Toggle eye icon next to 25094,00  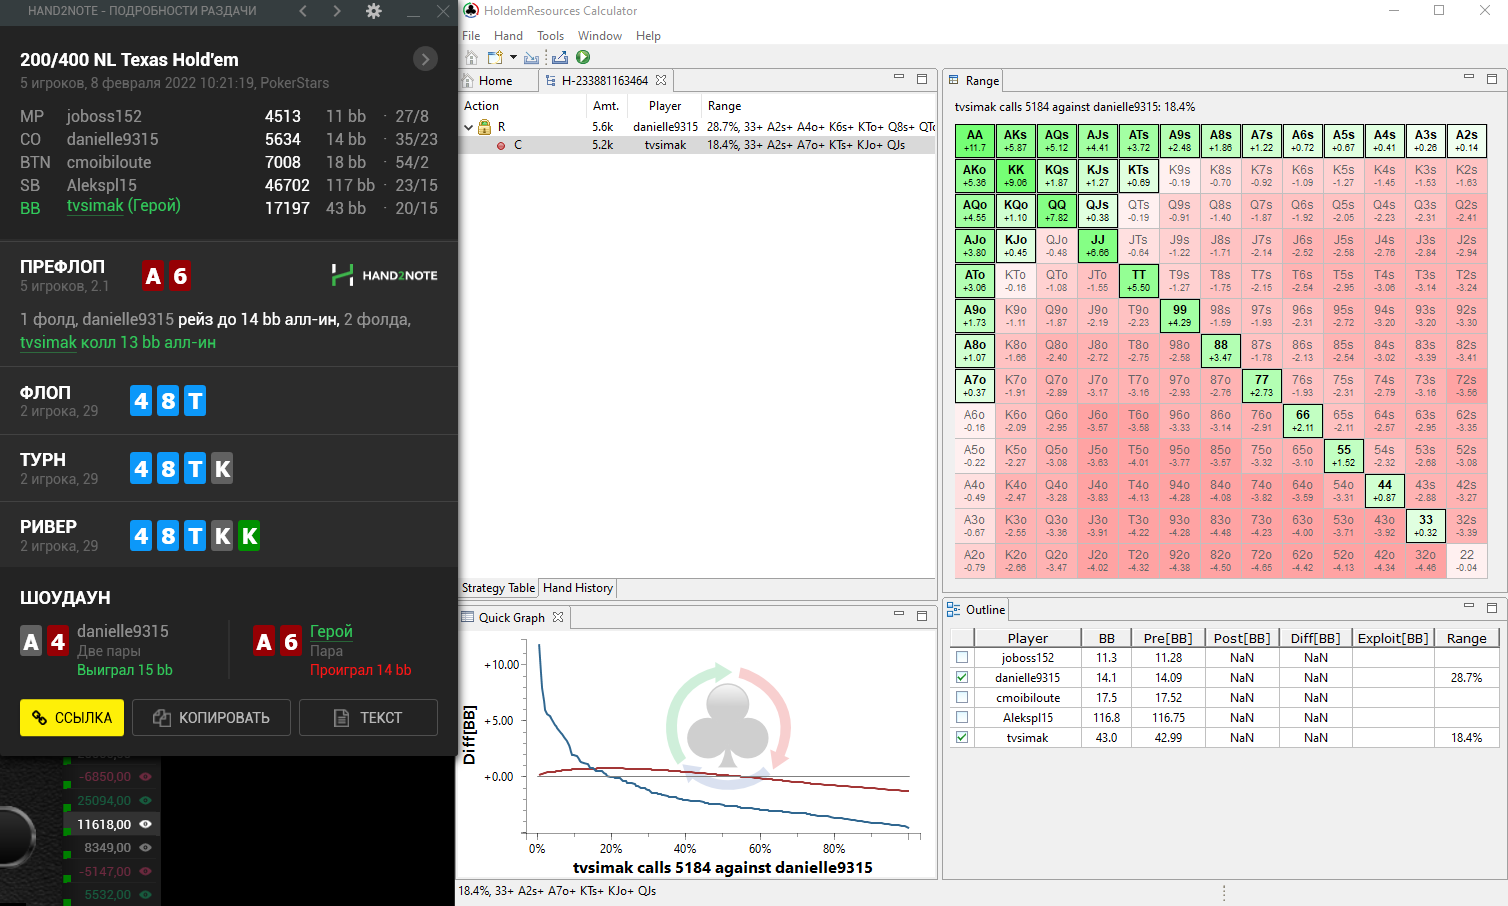coord(146,800)
